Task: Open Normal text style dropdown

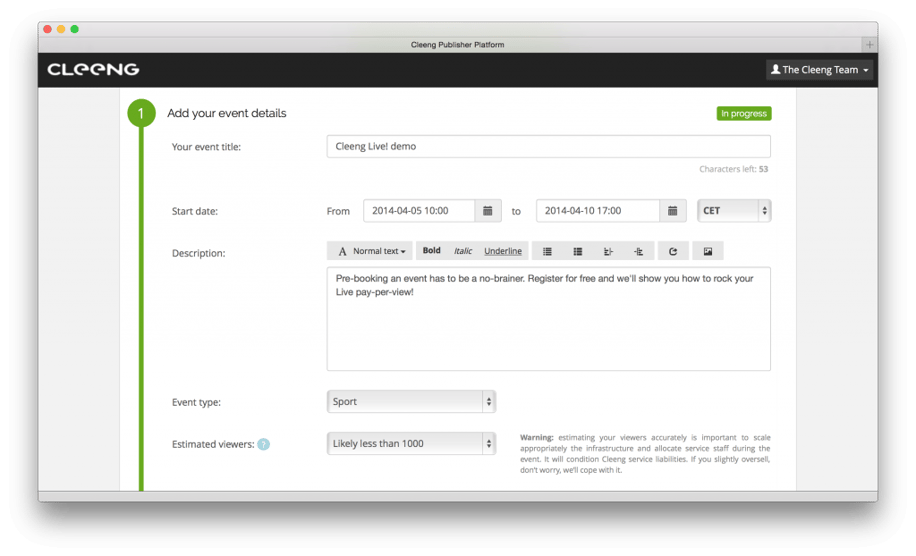Action: point(370,251)
